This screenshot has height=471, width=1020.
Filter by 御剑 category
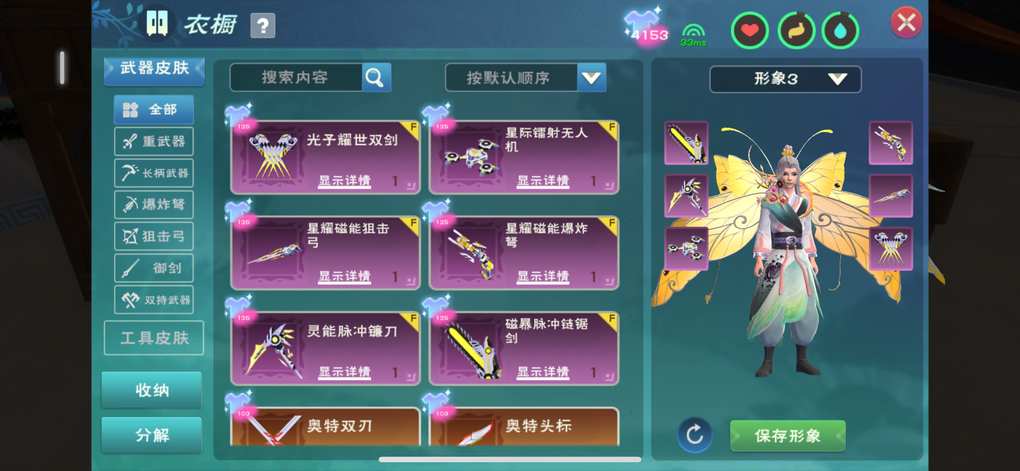point(154,267)
